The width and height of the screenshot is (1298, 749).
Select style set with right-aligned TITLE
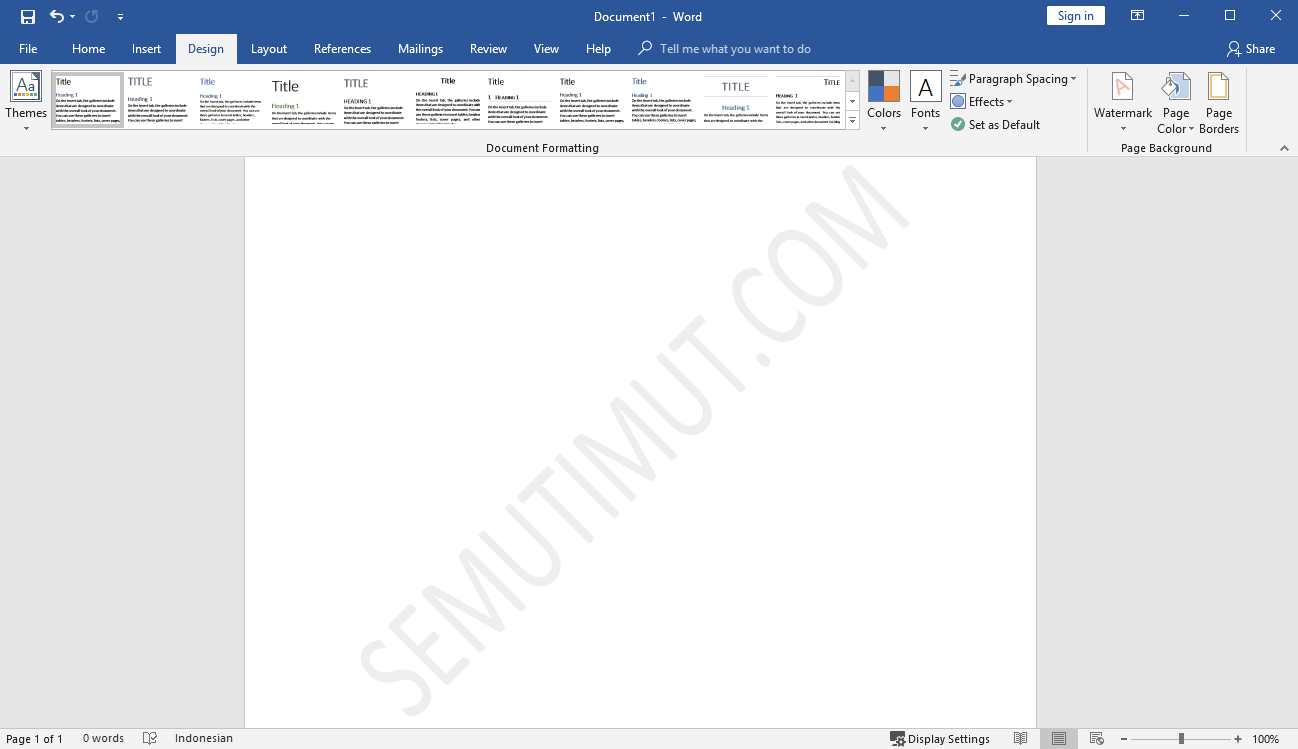pyautogui.click(x=808, y=99)
